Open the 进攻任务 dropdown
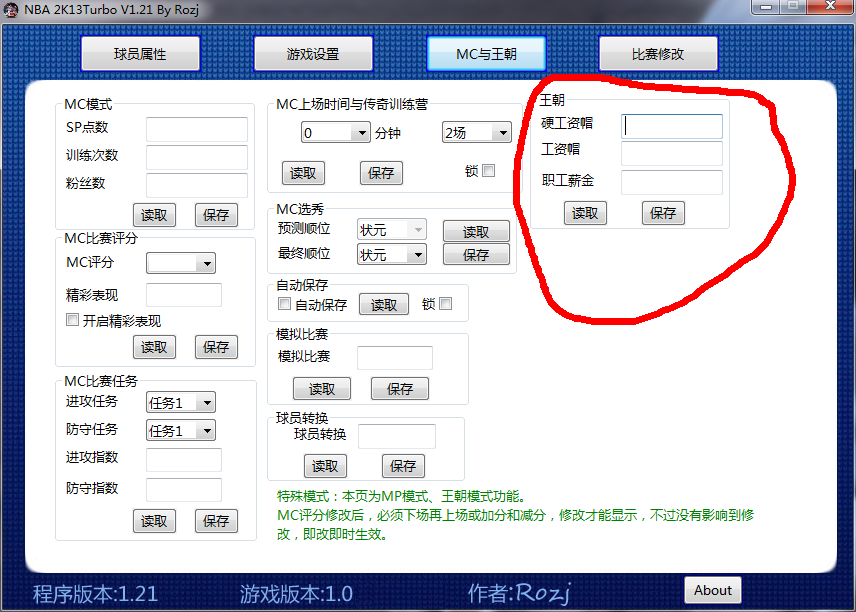This screenshot has height=612, width=856. tap(181, 402)
